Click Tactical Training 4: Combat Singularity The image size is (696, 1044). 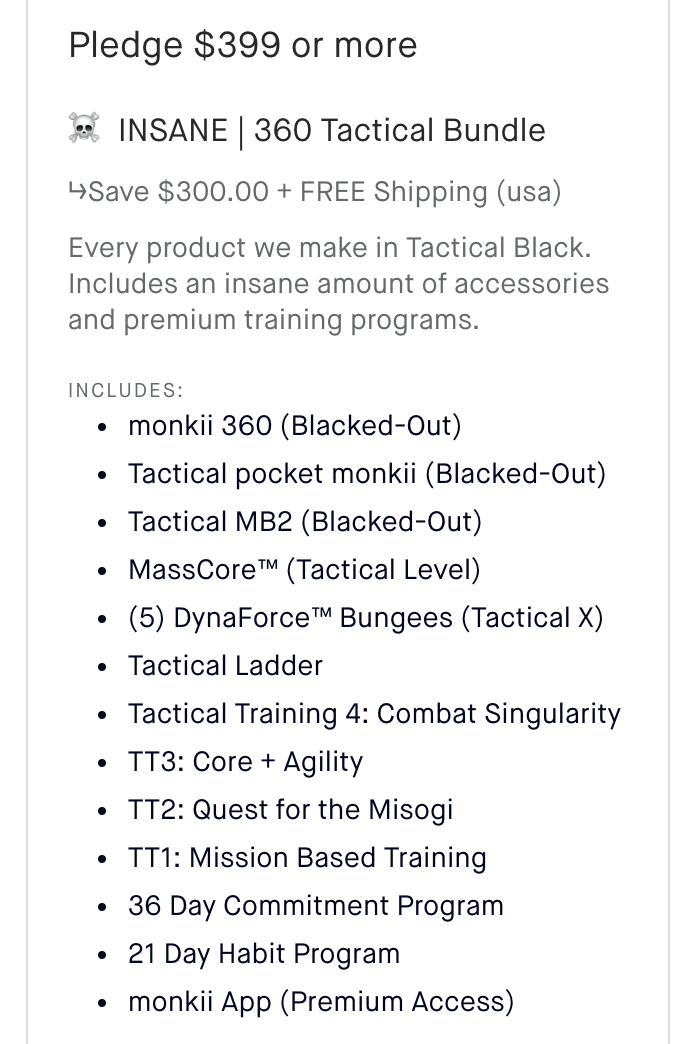point(374,714)
